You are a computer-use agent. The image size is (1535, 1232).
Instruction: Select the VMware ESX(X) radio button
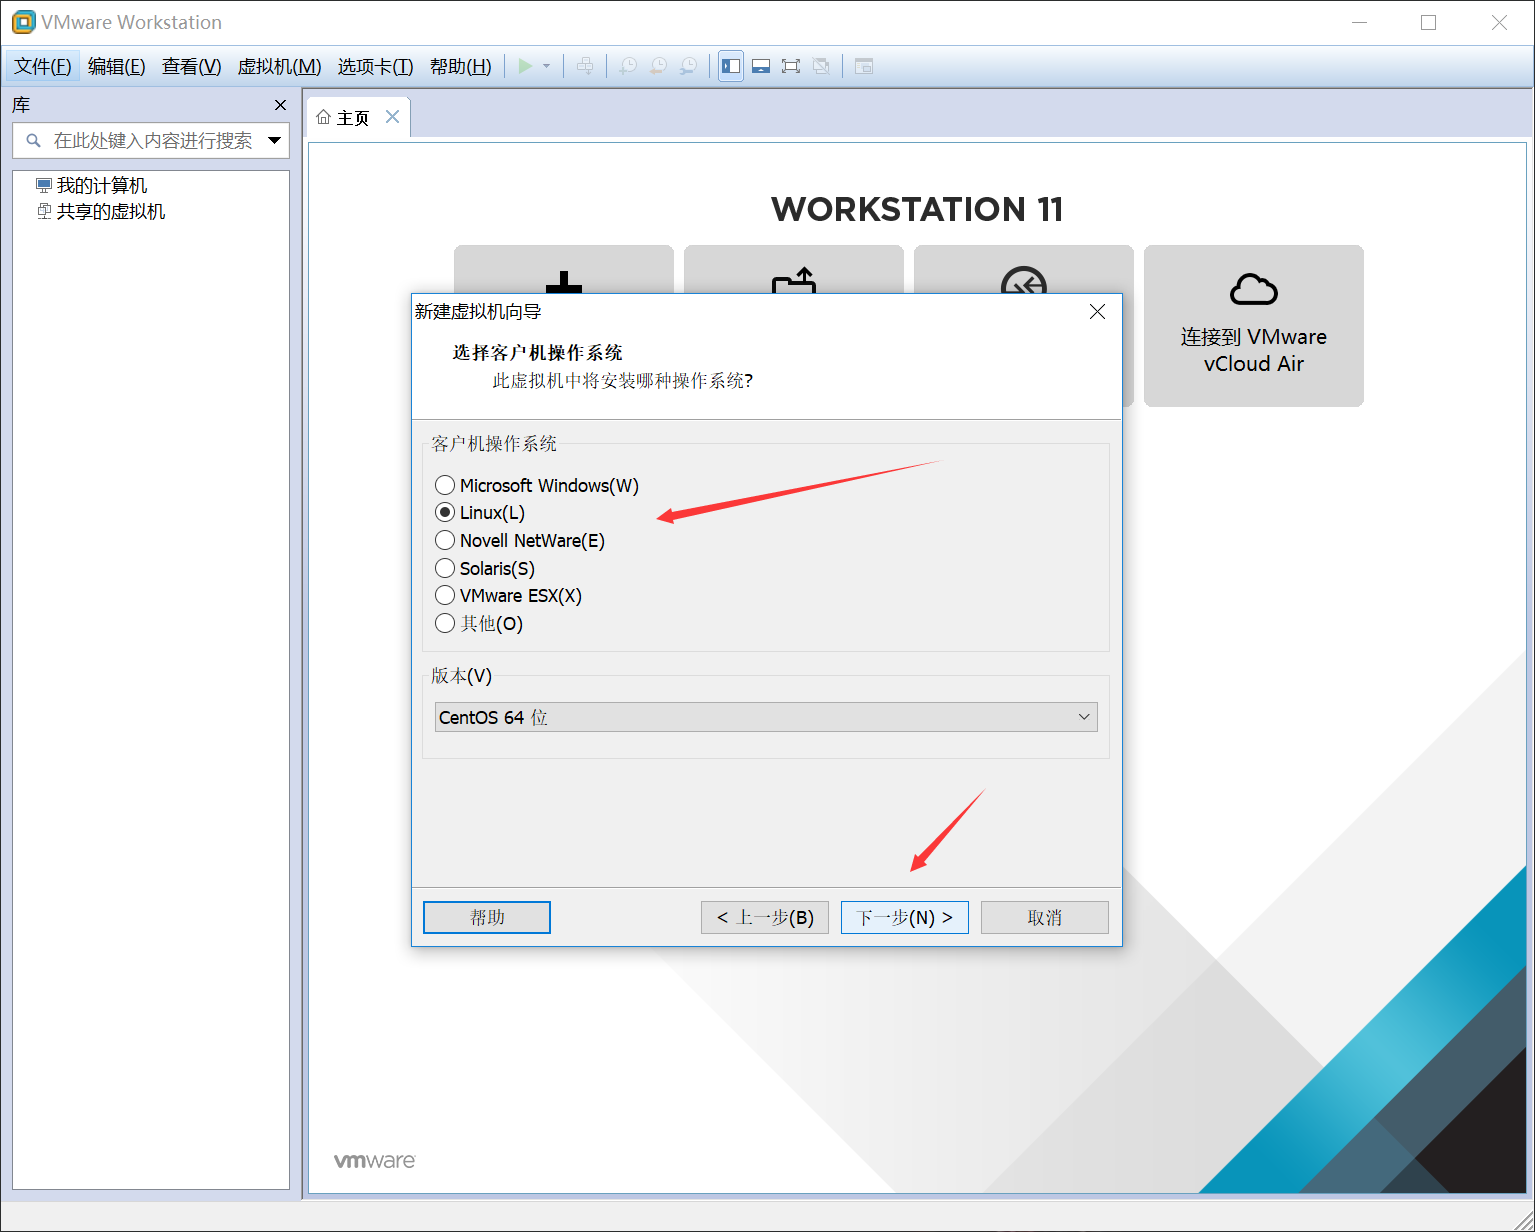tap(445, 595)
